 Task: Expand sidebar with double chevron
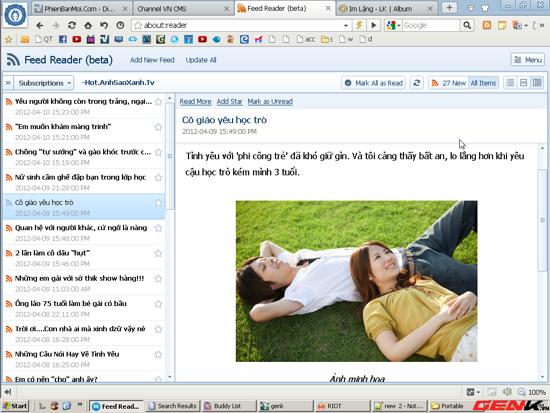(8, 83)
